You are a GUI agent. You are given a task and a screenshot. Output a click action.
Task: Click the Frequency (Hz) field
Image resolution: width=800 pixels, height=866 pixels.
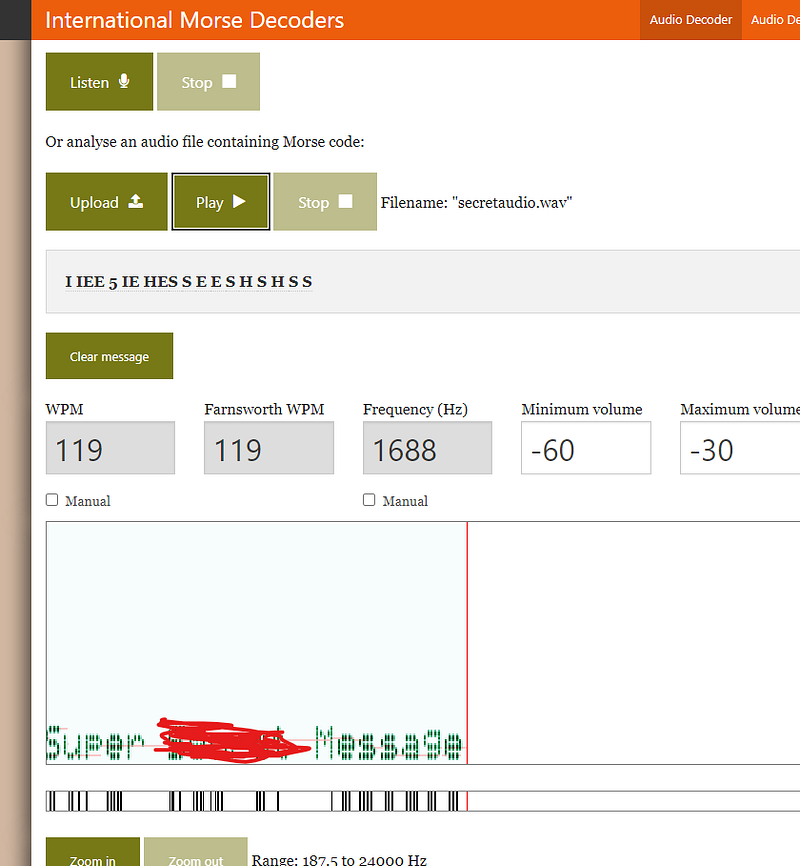(428, 448)
